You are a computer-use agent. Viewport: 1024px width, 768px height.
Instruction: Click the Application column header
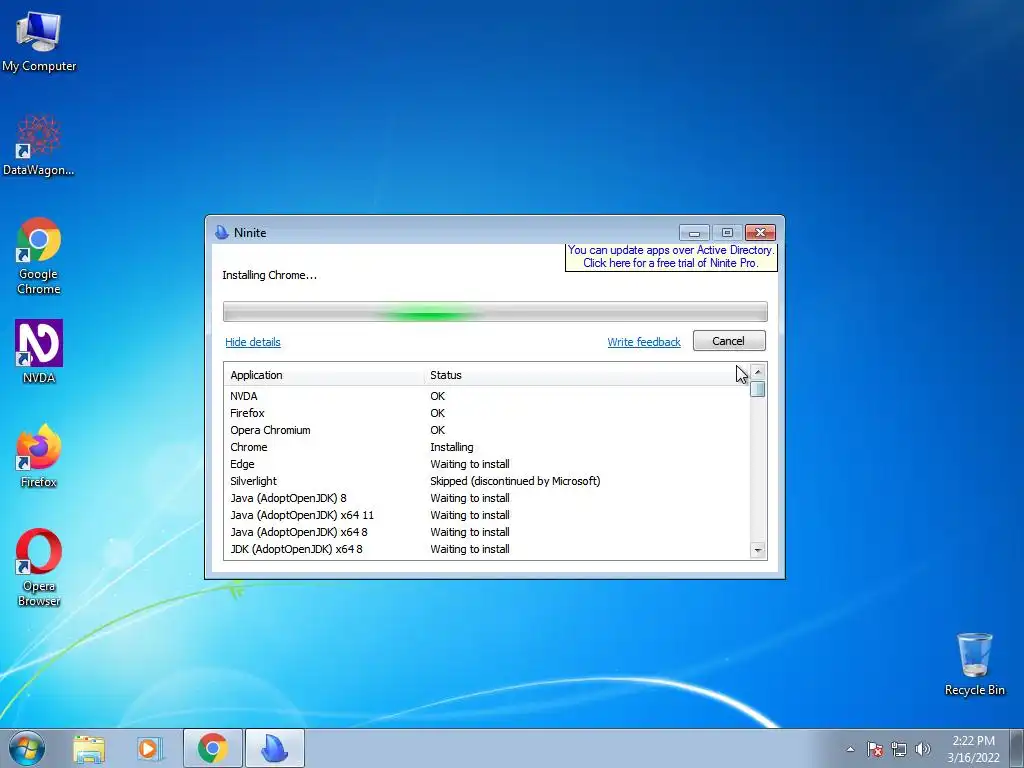pyautogui.click(x=324, y=375)
